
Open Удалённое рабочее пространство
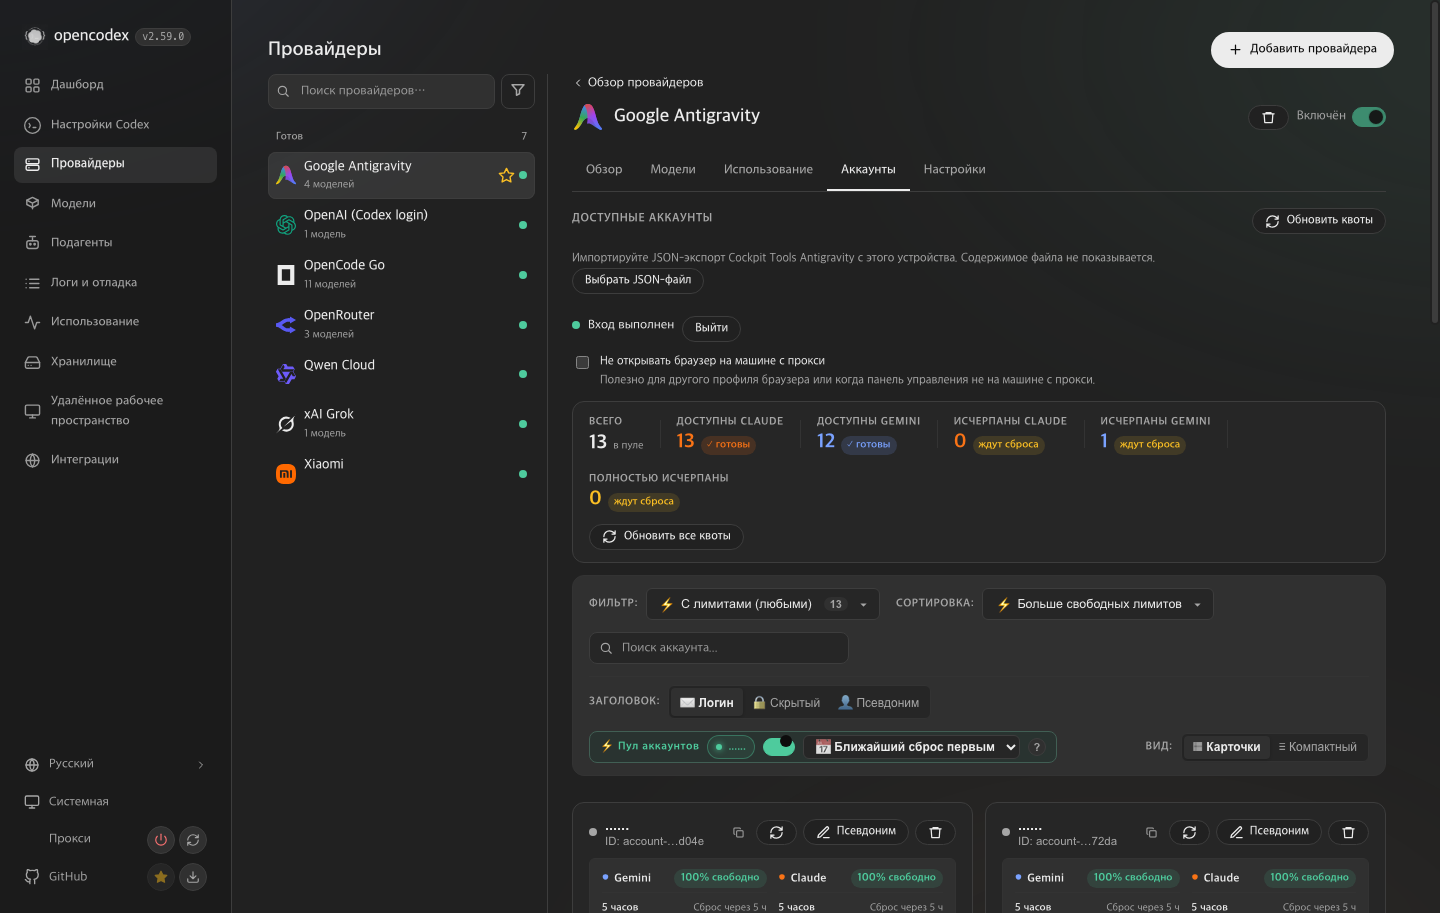115,410
